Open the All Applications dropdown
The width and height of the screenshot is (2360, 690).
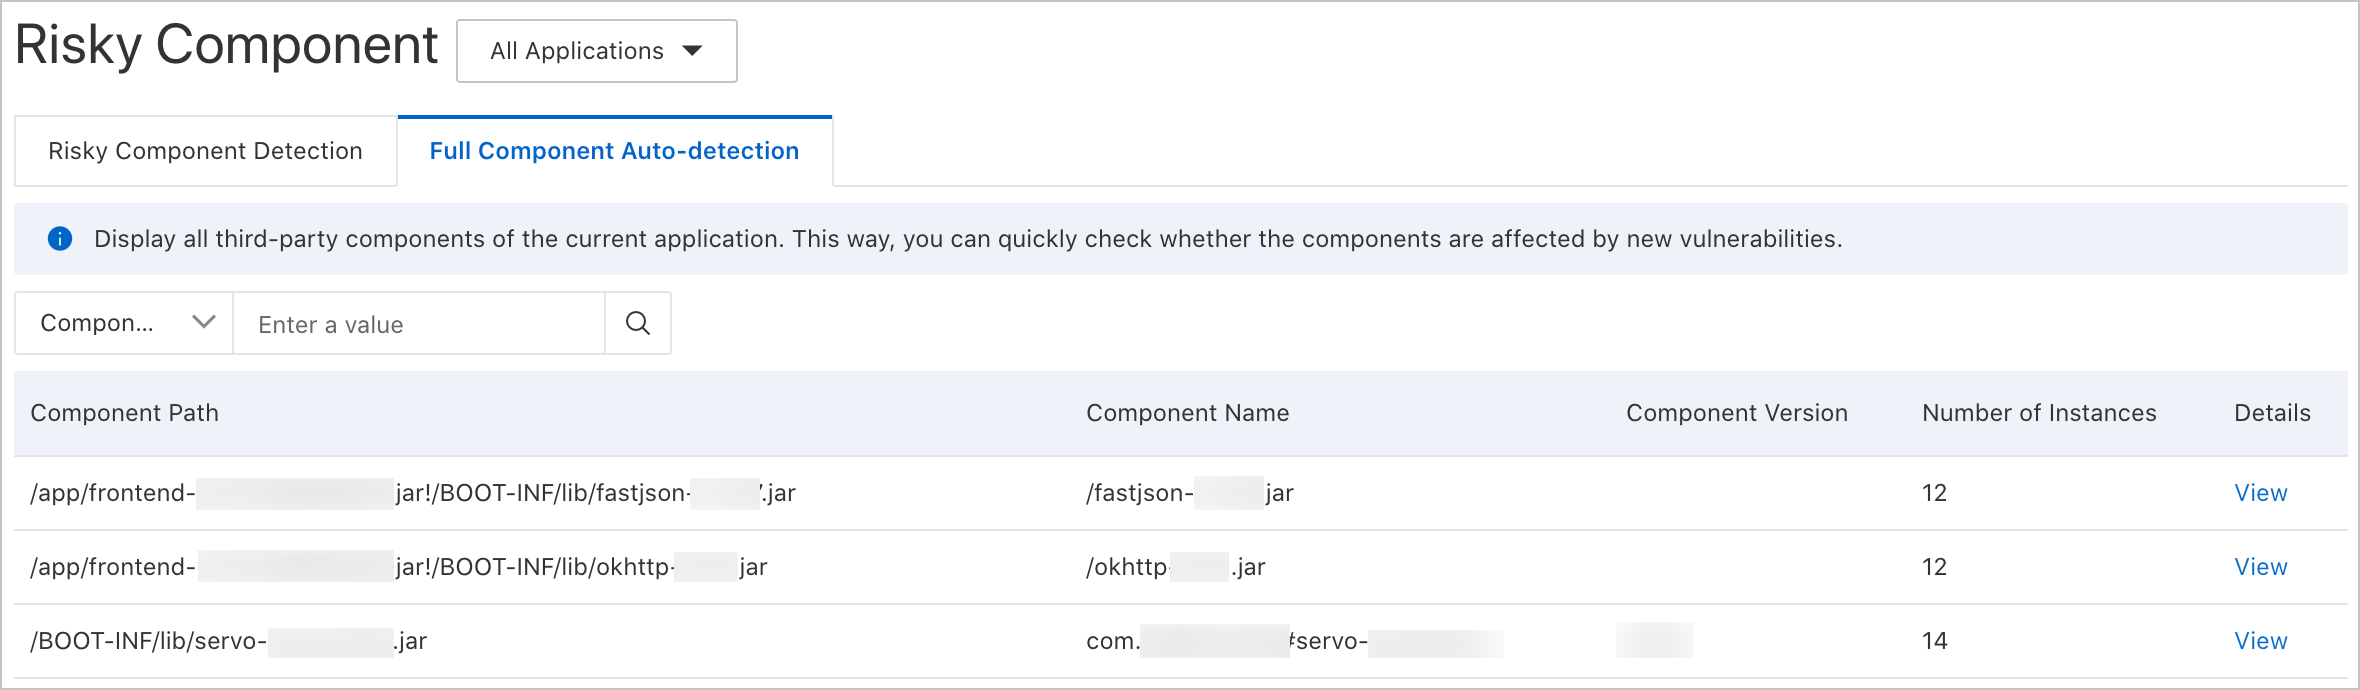[x=596, y=51]
